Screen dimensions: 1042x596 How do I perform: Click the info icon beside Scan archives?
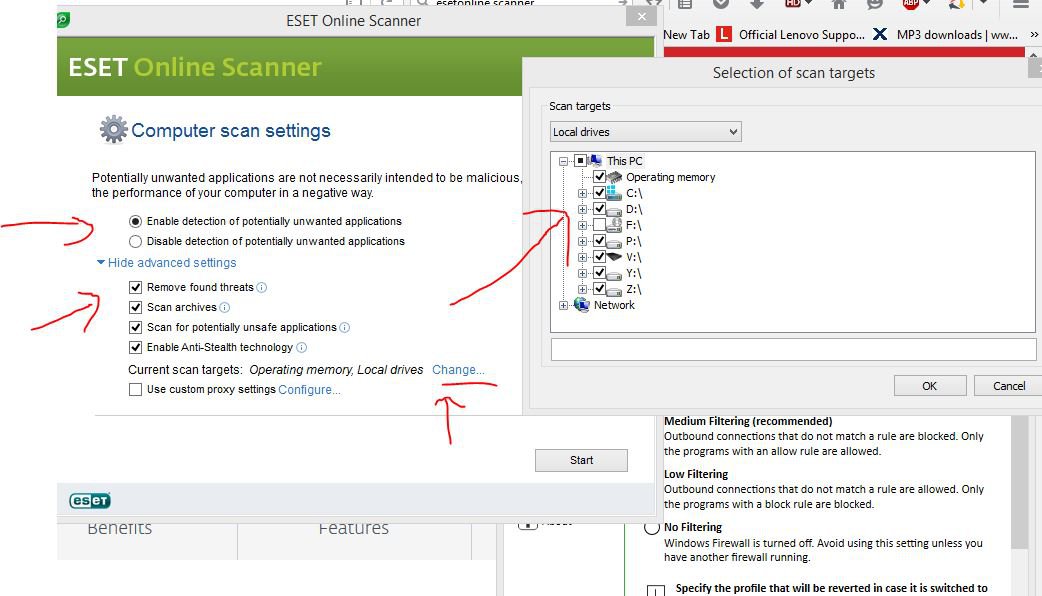coord(225,308)
